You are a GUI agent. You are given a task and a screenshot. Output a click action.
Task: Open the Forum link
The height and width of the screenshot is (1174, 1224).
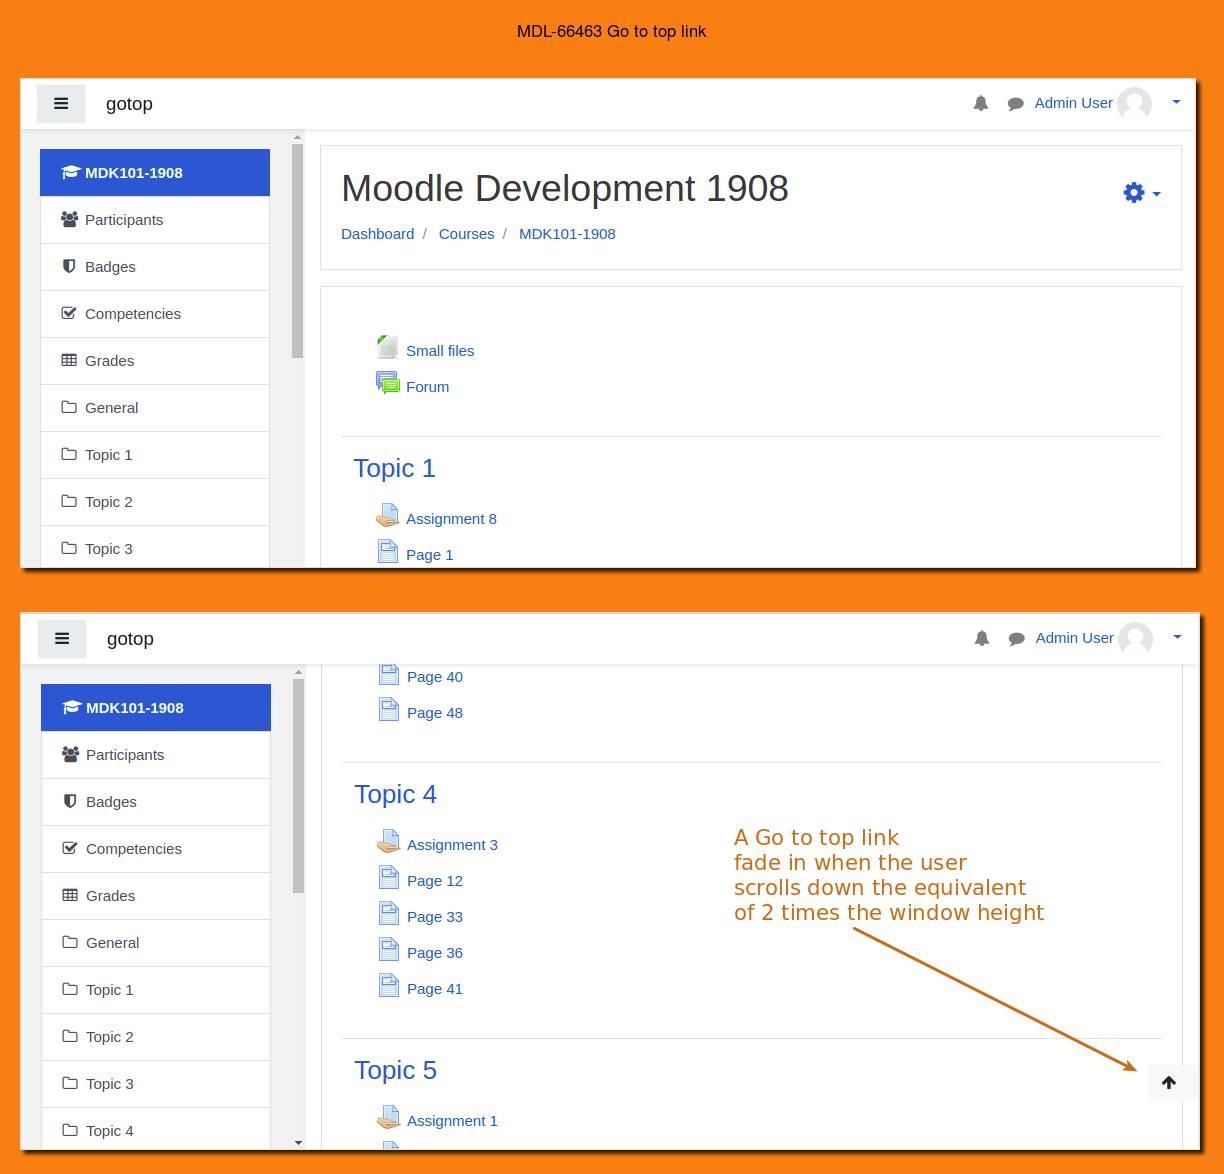[x=427, y=387]
